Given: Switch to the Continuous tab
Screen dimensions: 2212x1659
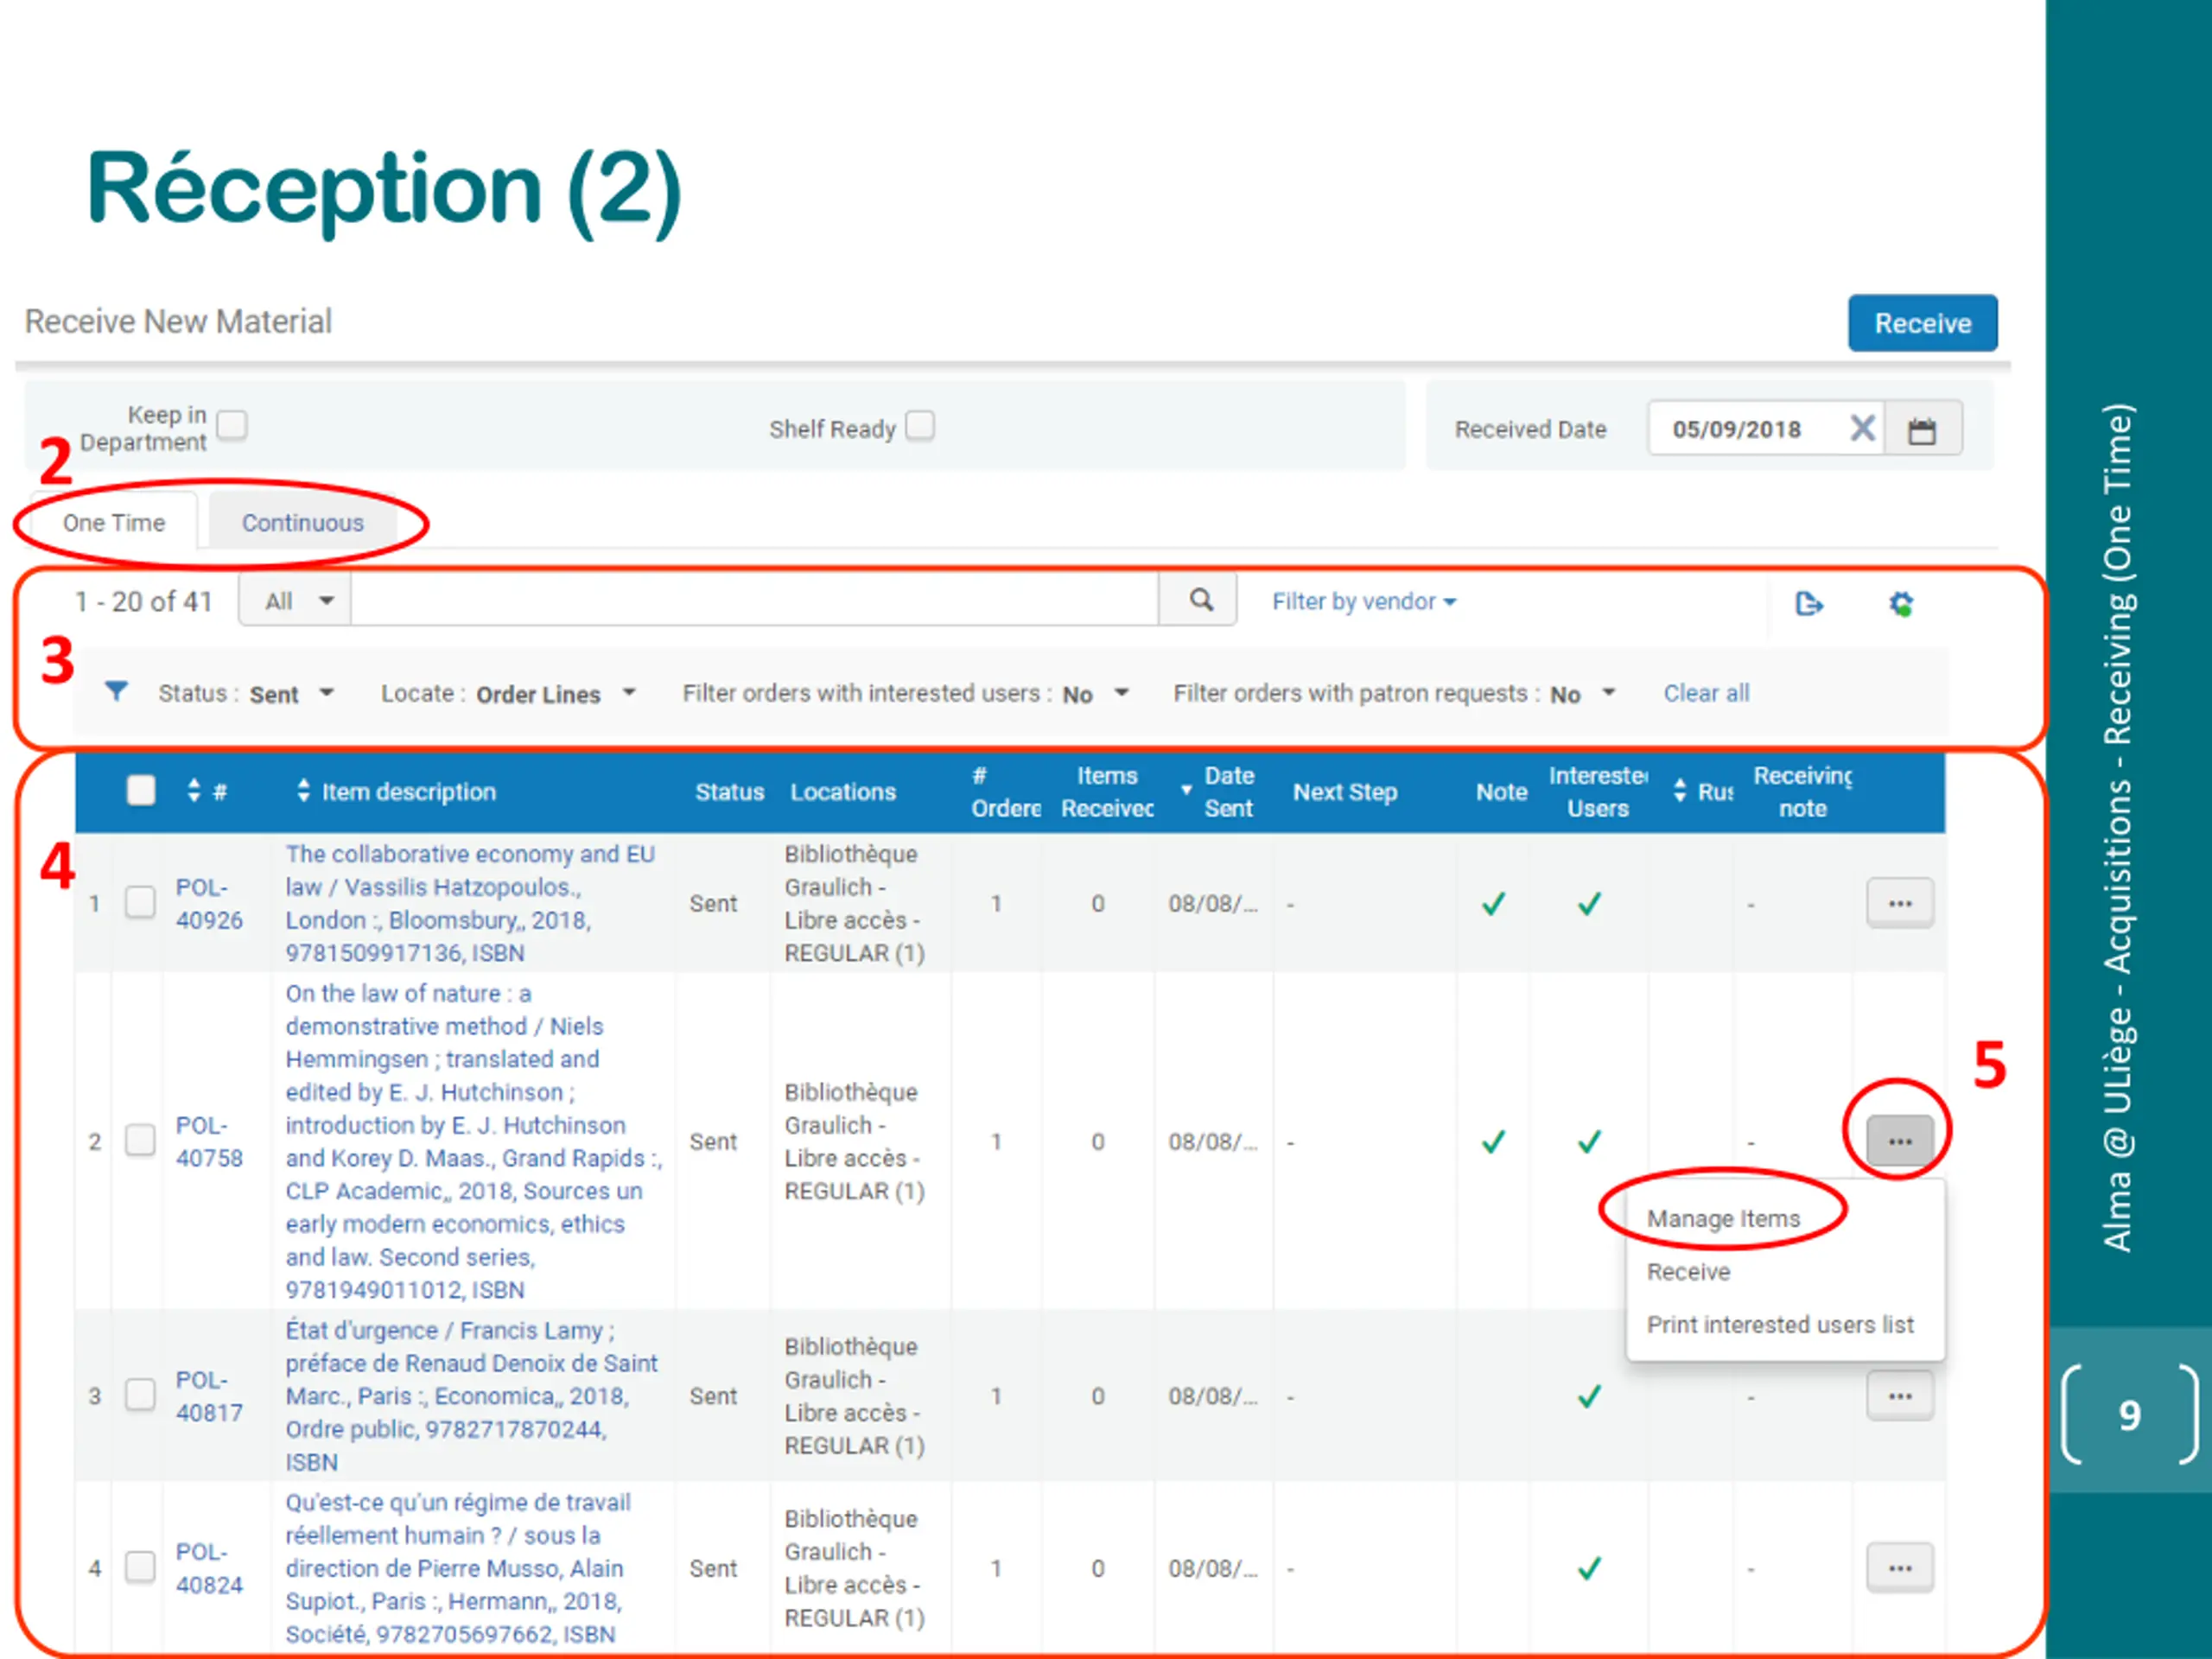Looking at the screenshot, I should [302, 522].
